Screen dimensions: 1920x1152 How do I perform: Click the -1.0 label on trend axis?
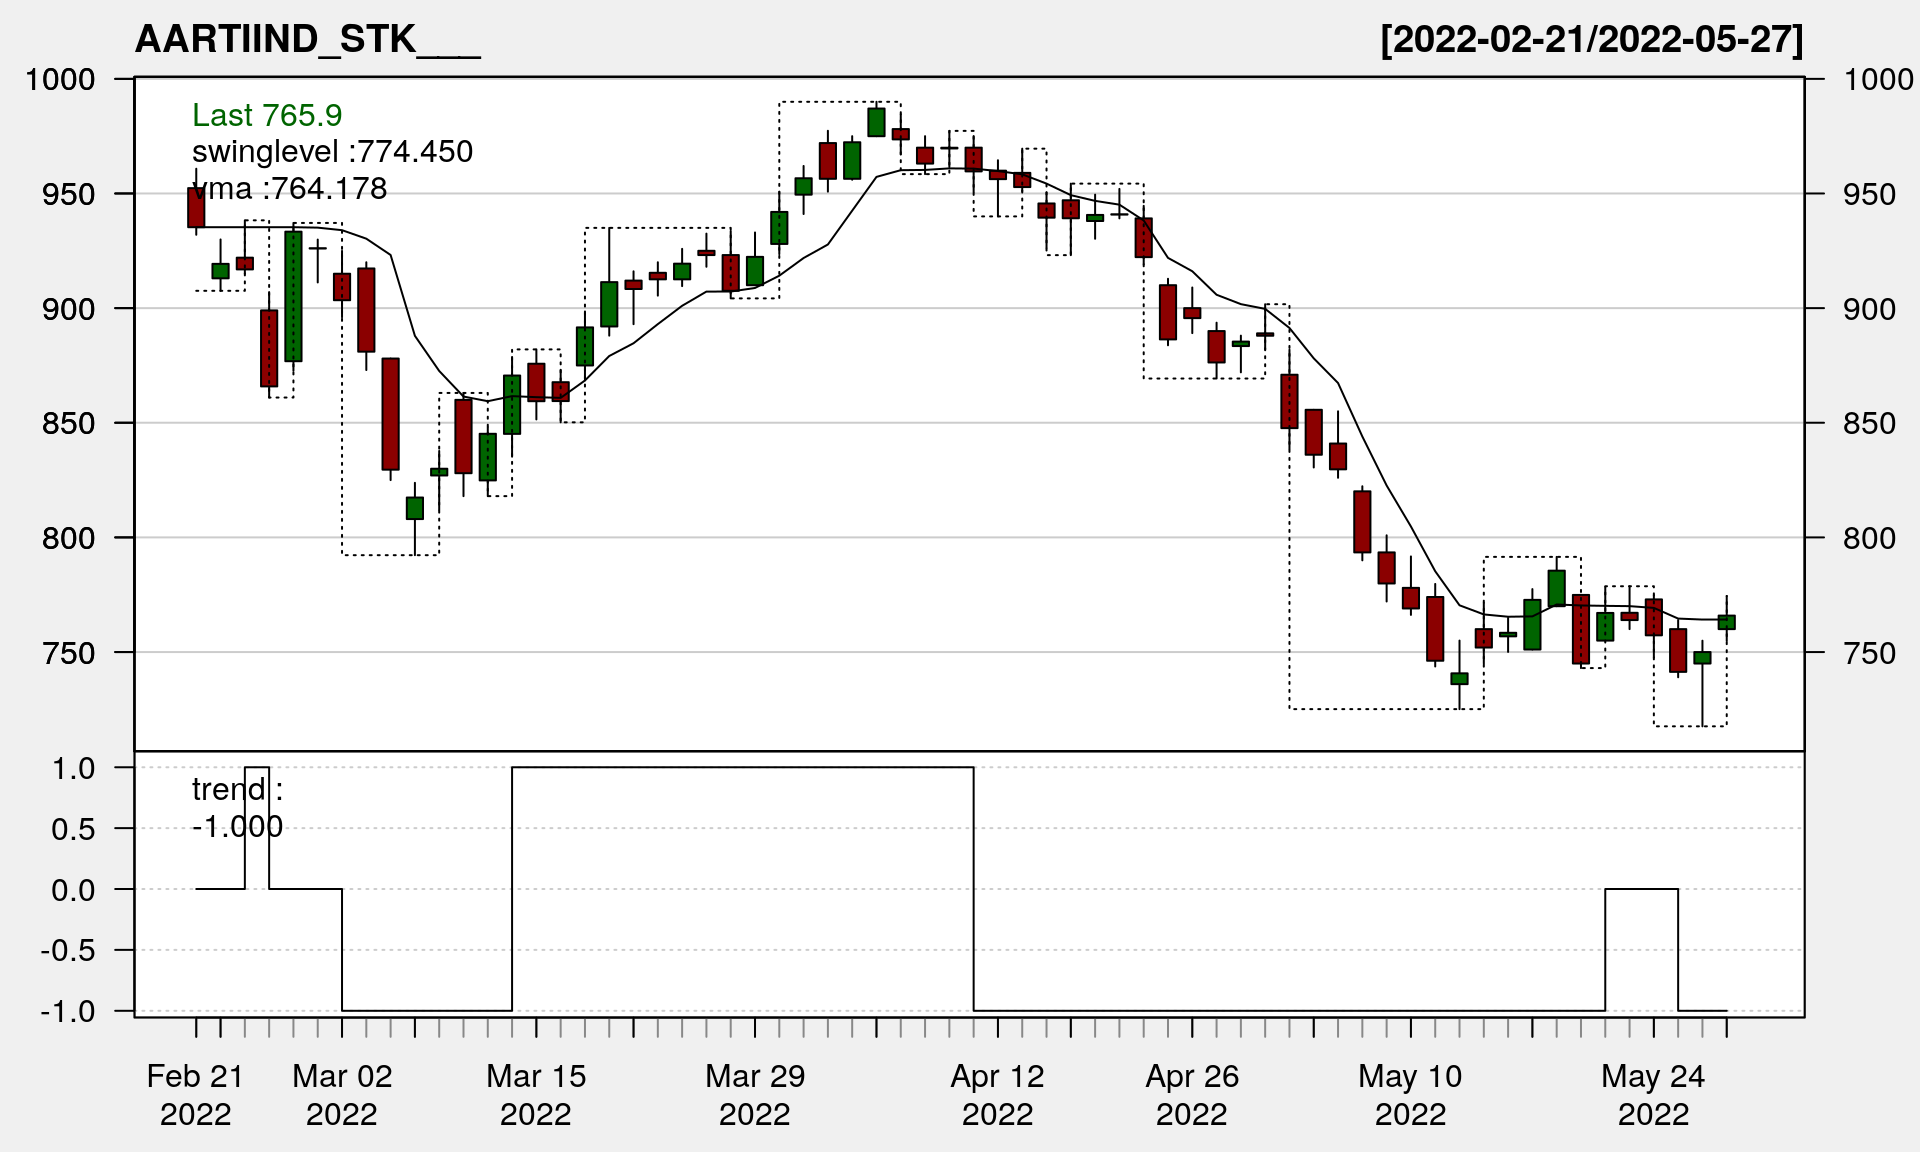pos(68,1012)
